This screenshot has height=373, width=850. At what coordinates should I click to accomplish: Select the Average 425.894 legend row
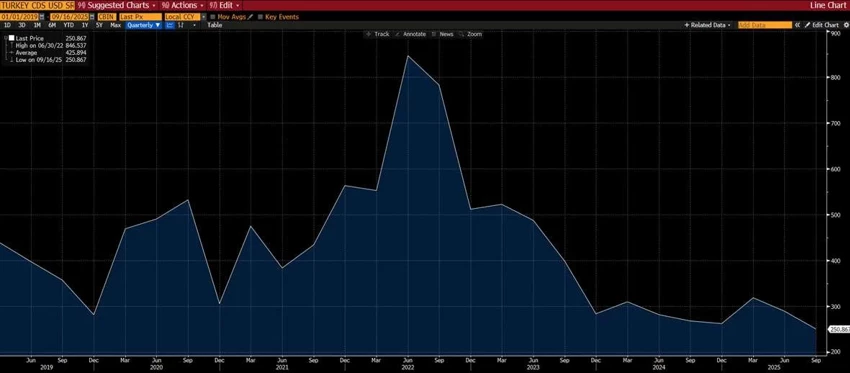47,53
